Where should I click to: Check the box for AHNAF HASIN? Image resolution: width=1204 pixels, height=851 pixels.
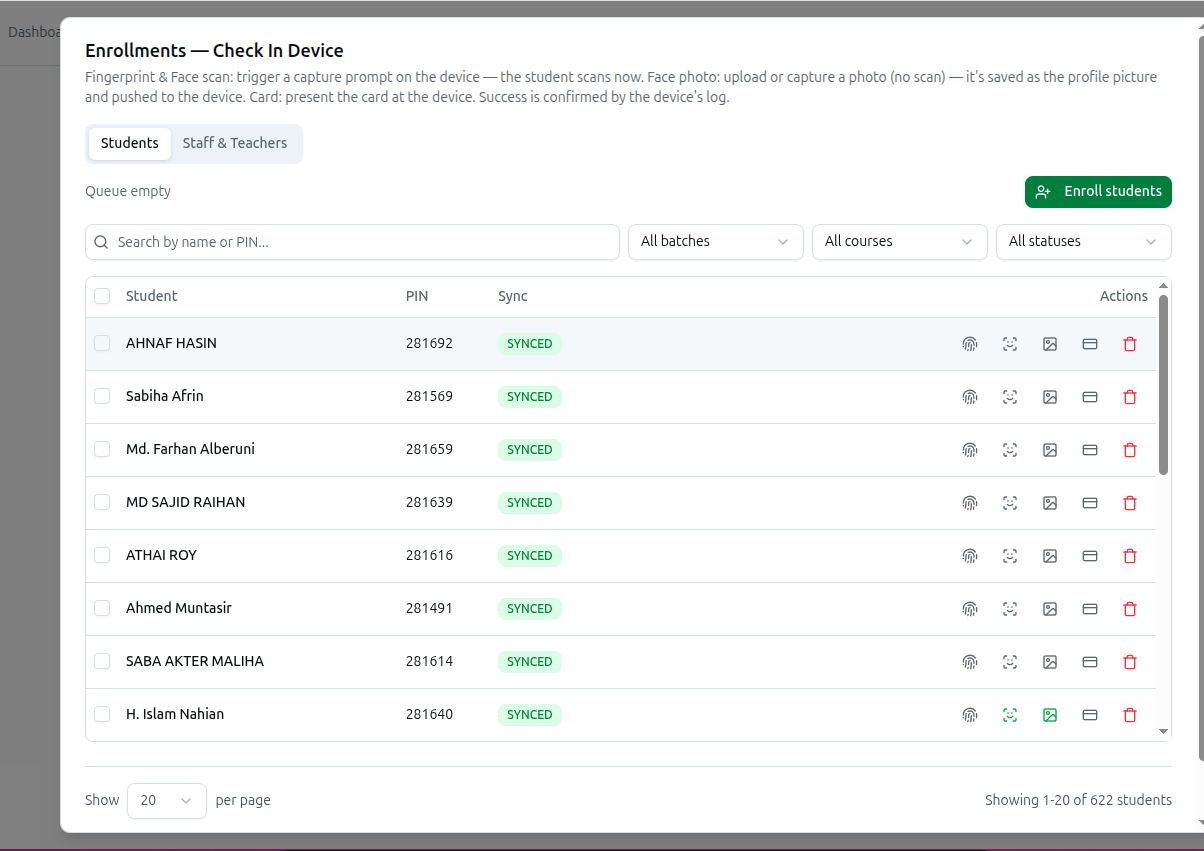point(102,343)
